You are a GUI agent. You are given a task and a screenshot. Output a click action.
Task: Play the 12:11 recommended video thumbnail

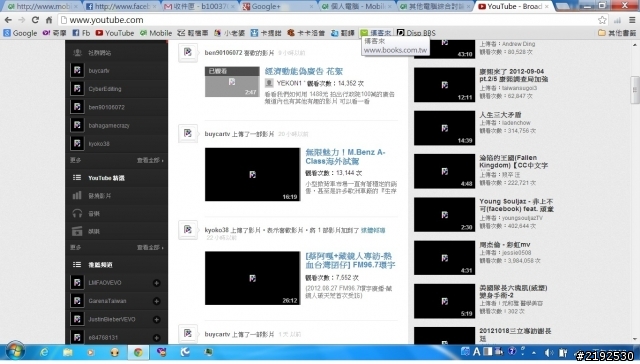tap(444, 85)
